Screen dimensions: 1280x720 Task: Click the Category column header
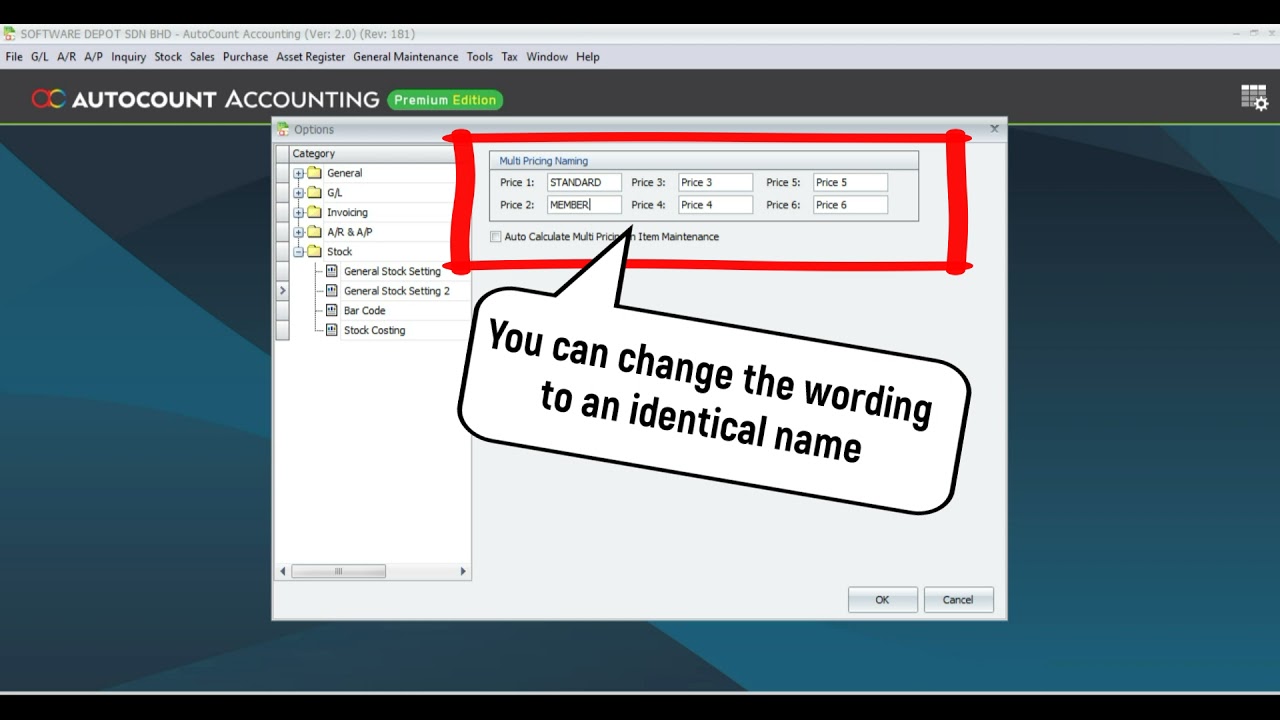372,154
